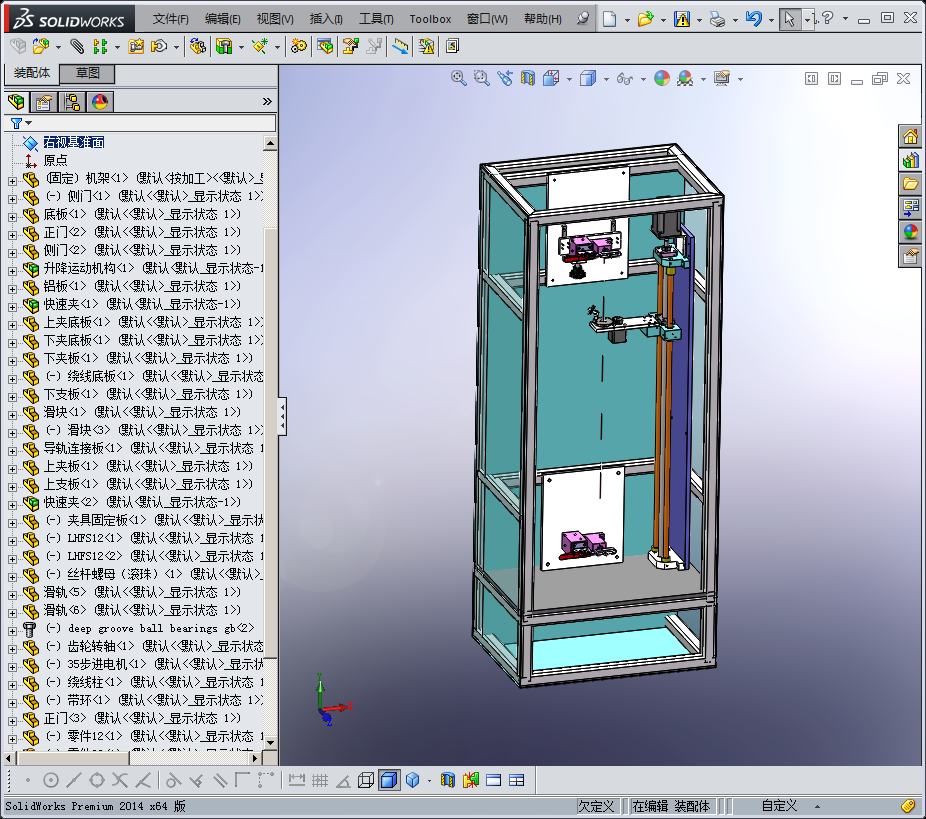Switch to the 草图 tab
The width and height of the screenshot is (926, 819).
pos(88,73)
